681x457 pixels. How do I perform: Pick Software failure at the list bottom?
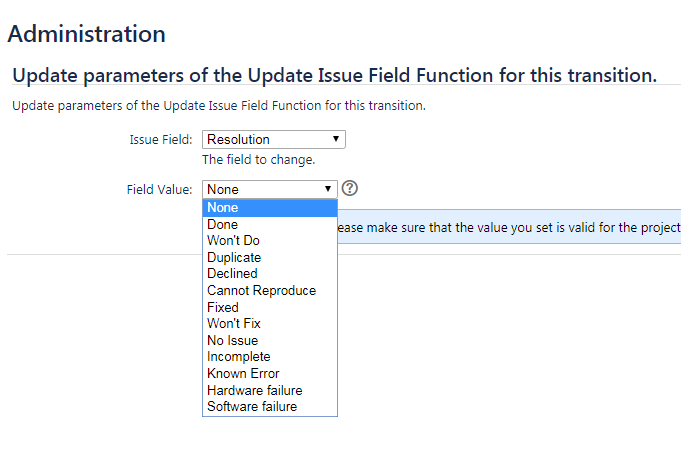tap(270, 407)
